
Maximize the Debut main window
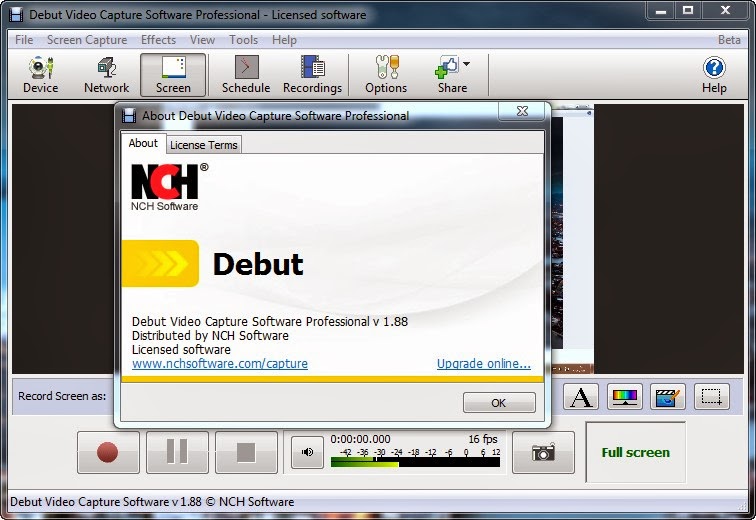point(688,11)
